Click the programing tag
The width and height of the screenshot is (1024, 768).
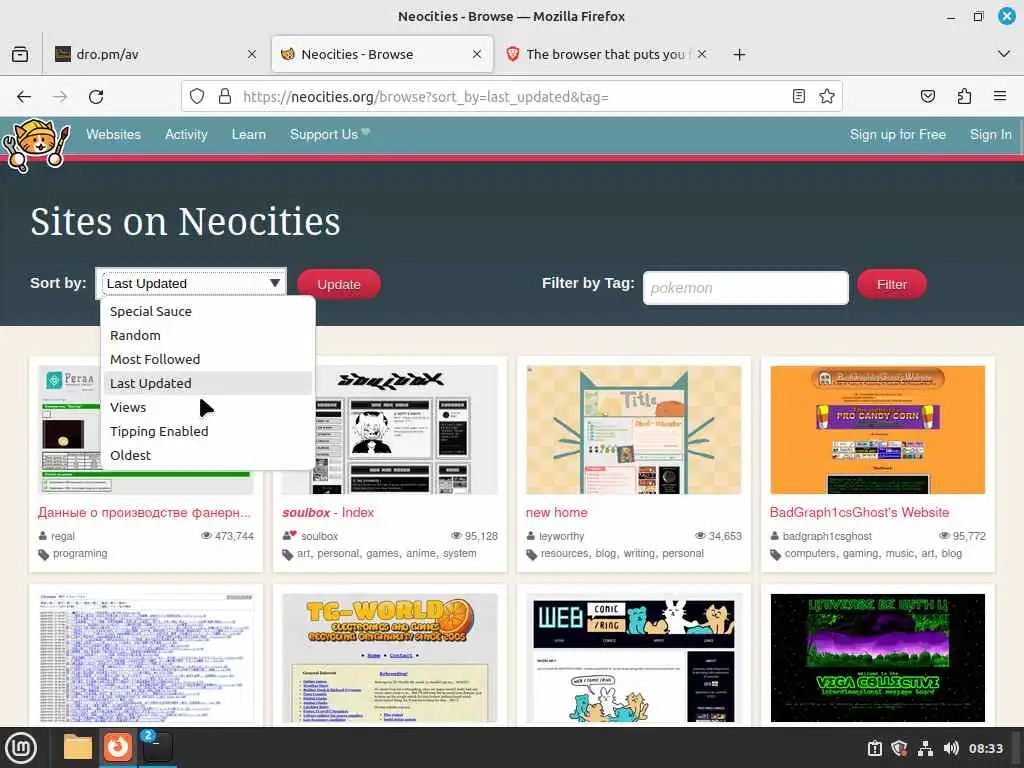click(80, 554)
